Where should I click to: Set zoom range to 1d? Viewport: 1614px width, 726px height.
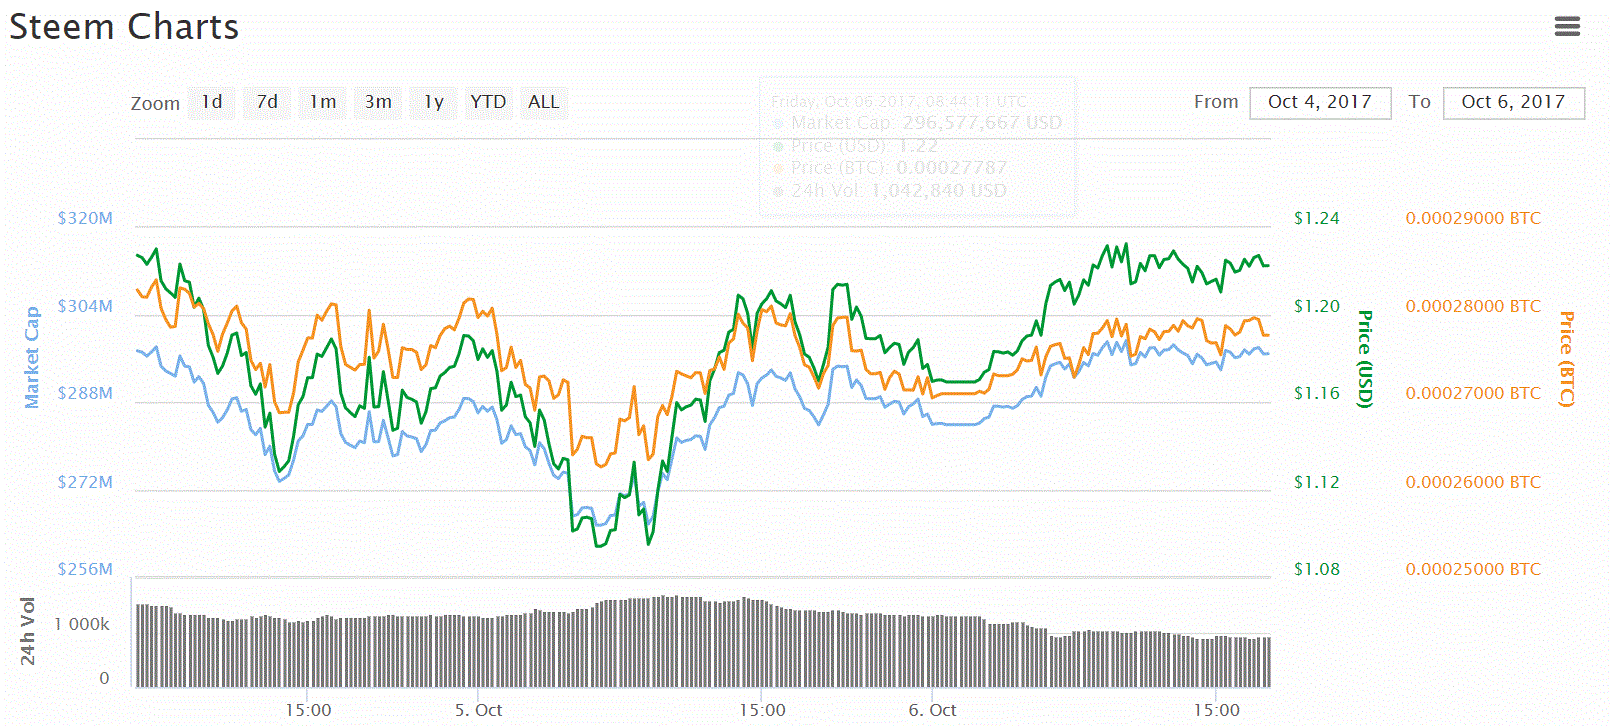coord(212,102)
